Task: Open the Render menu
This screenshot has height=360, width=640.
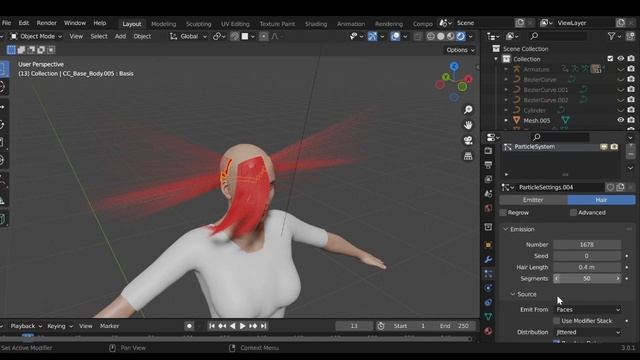Action: (47, 23)
